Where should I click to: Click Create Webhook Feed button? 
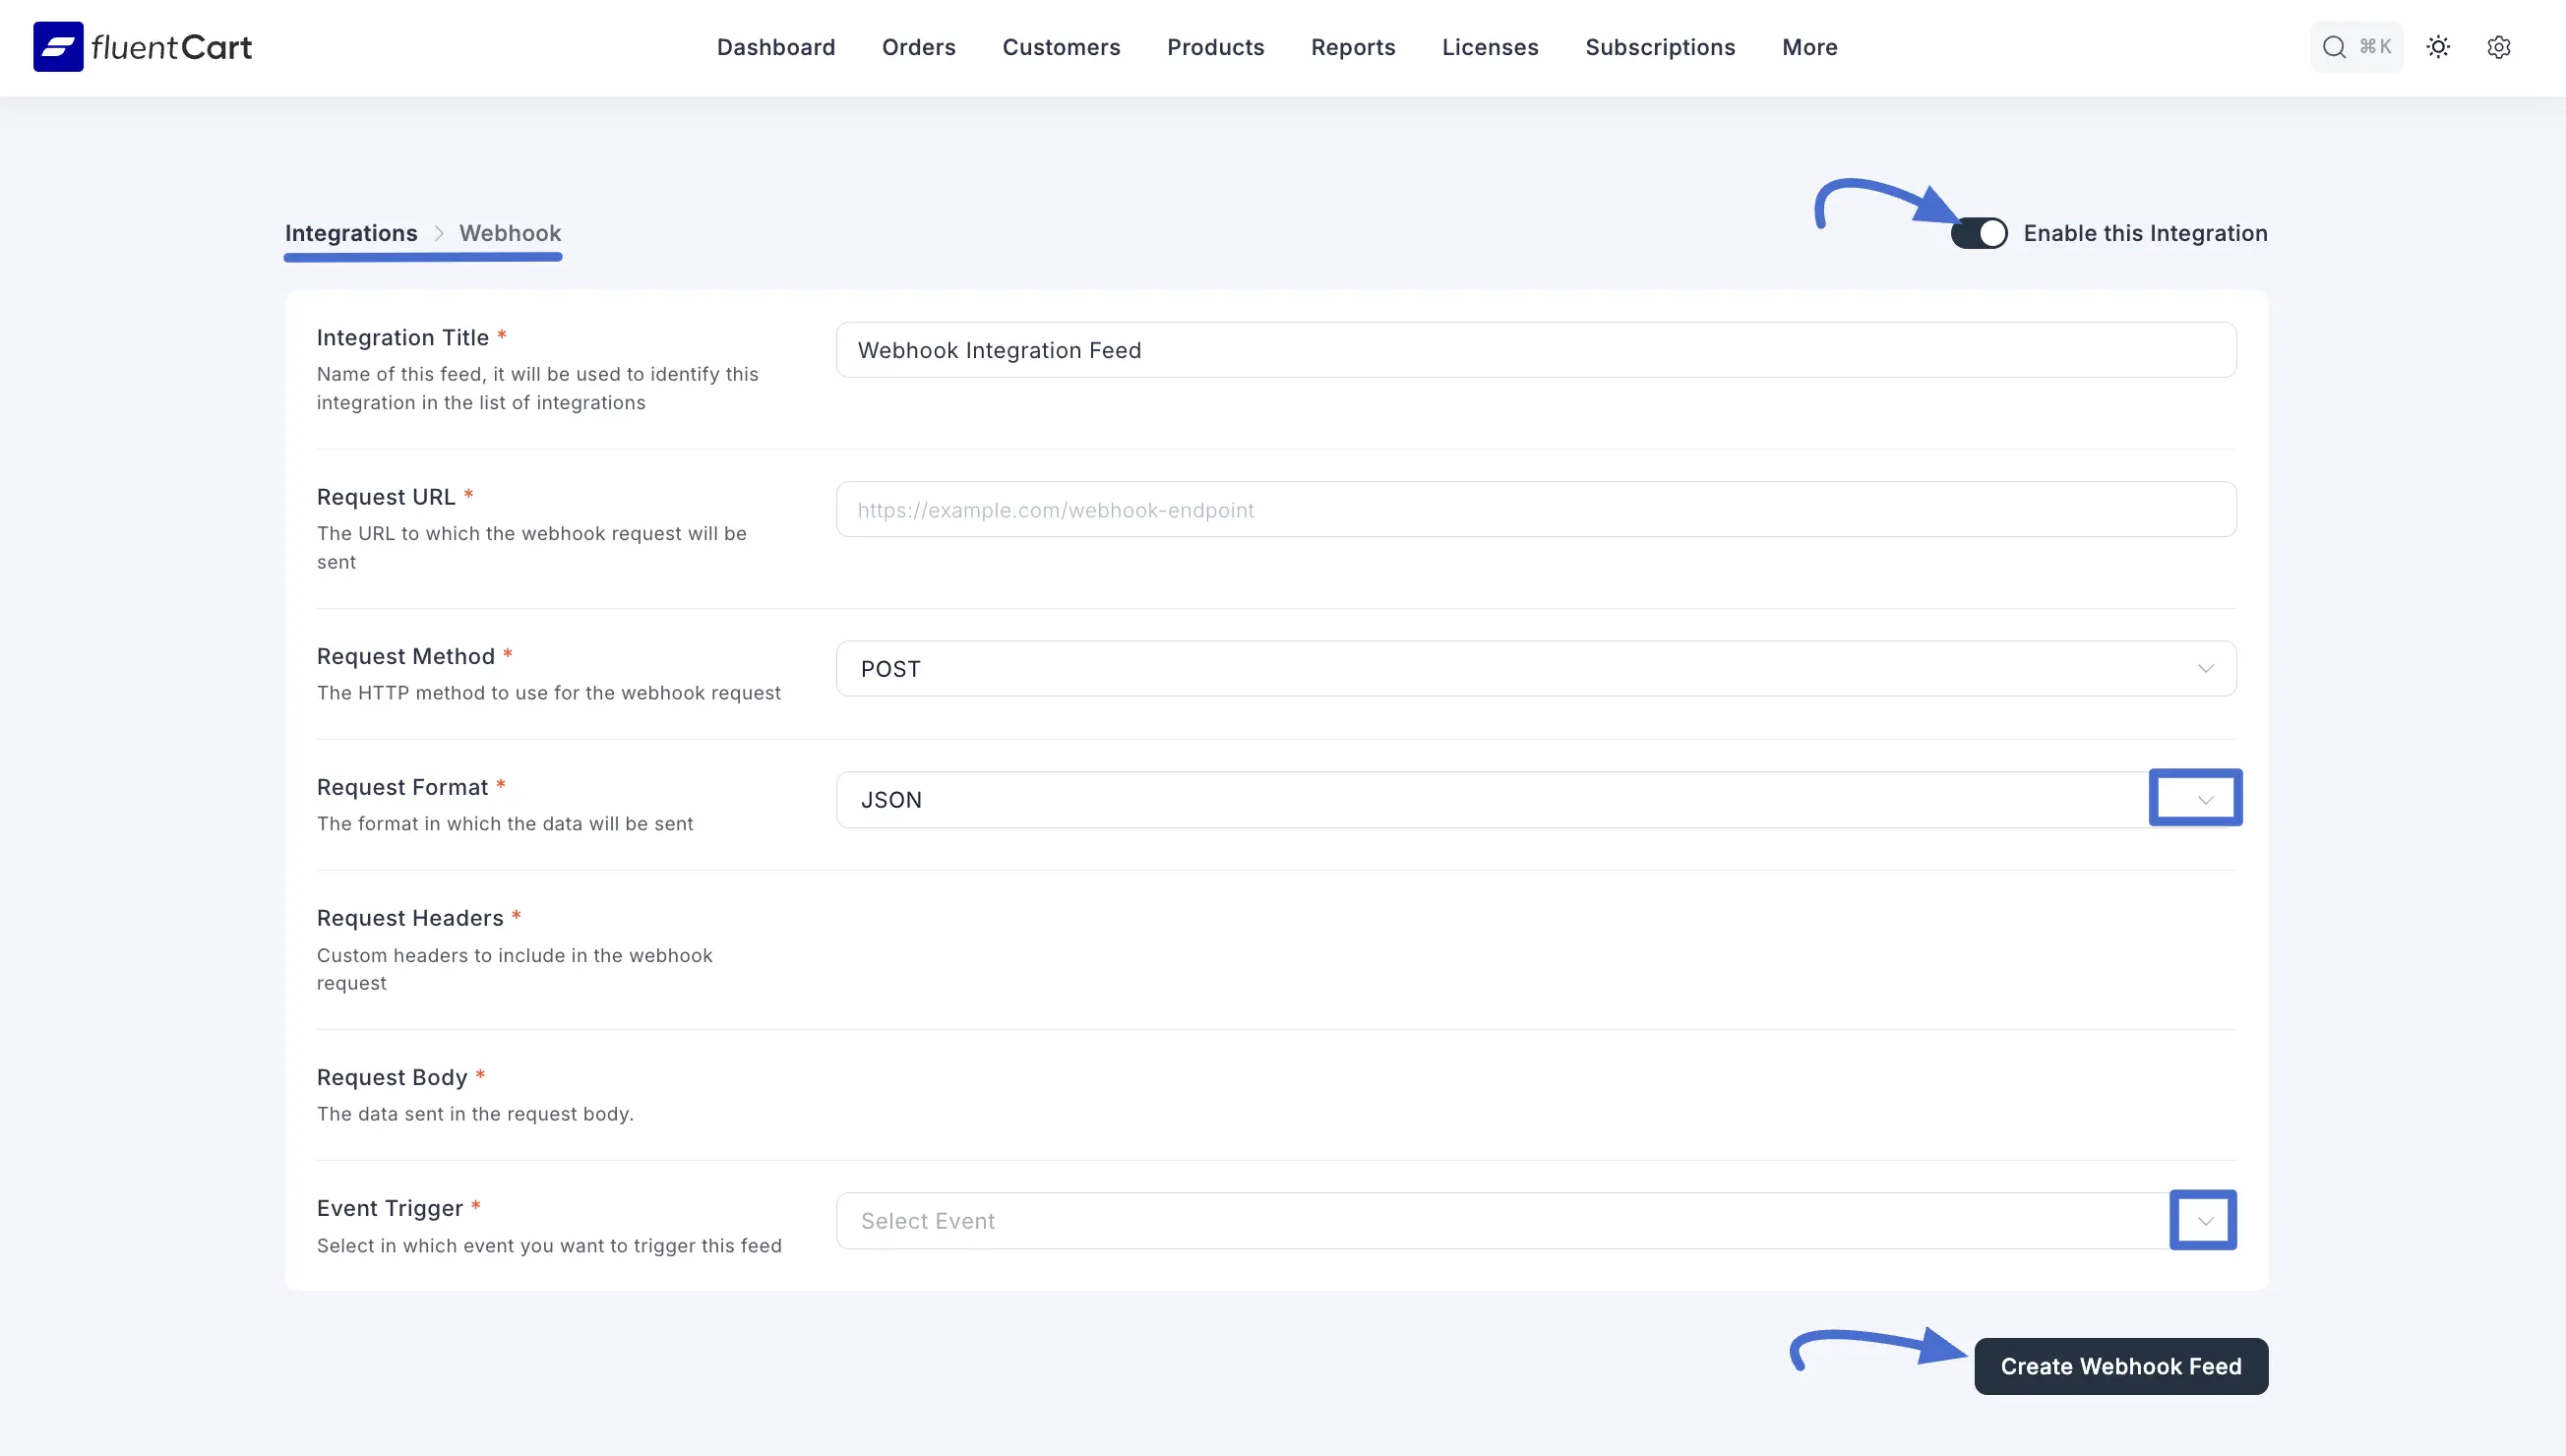pos(2120,1366)
